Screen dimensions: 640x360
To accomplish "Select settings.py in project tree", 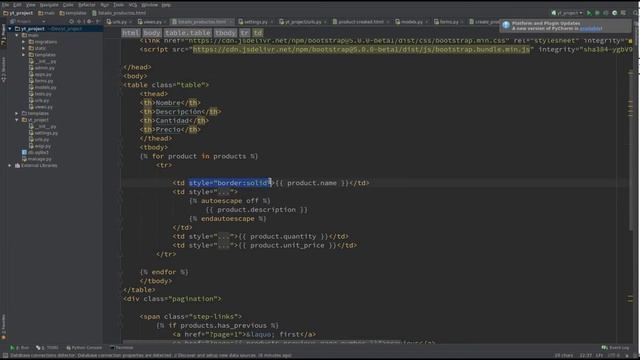I will 43,133.
